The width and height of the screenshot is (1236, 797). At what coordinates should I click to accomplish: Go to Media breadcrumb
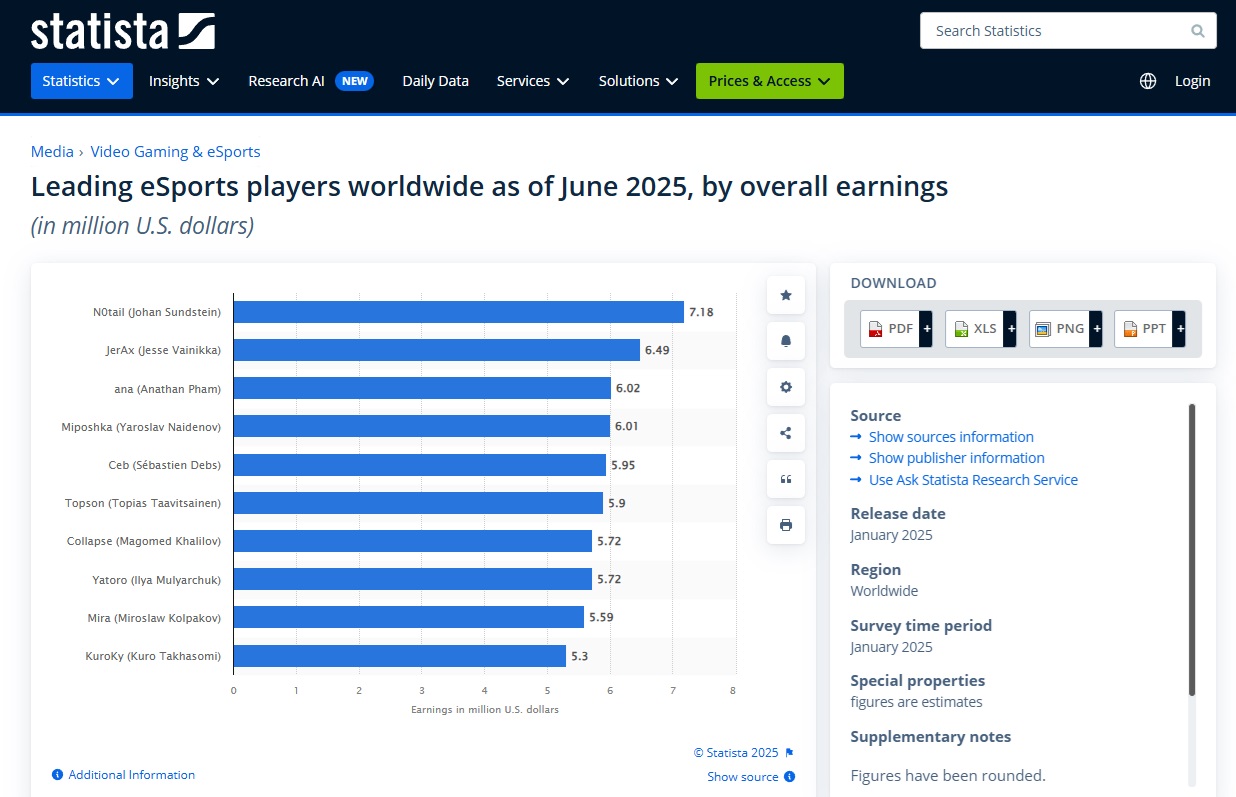[52, 152]
